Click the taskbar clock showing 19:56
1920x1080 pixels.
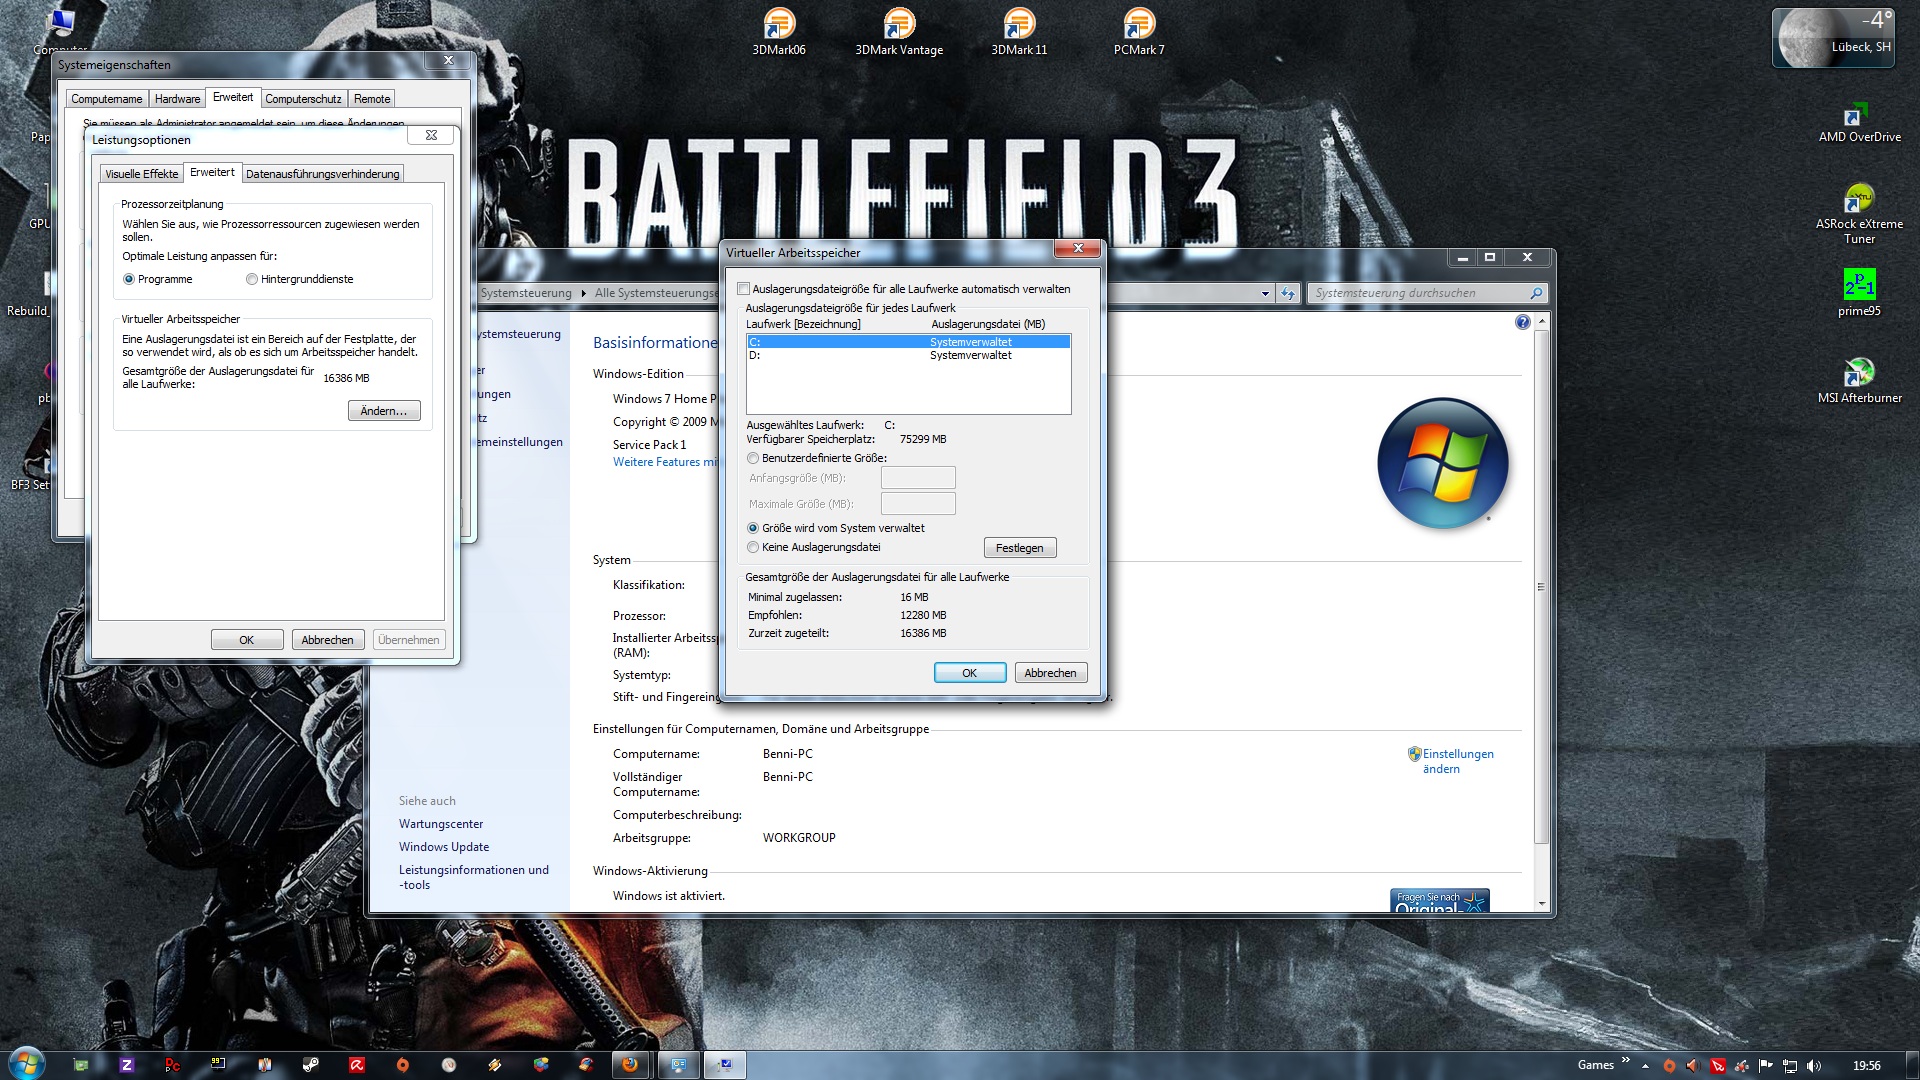(1866, 1066)
